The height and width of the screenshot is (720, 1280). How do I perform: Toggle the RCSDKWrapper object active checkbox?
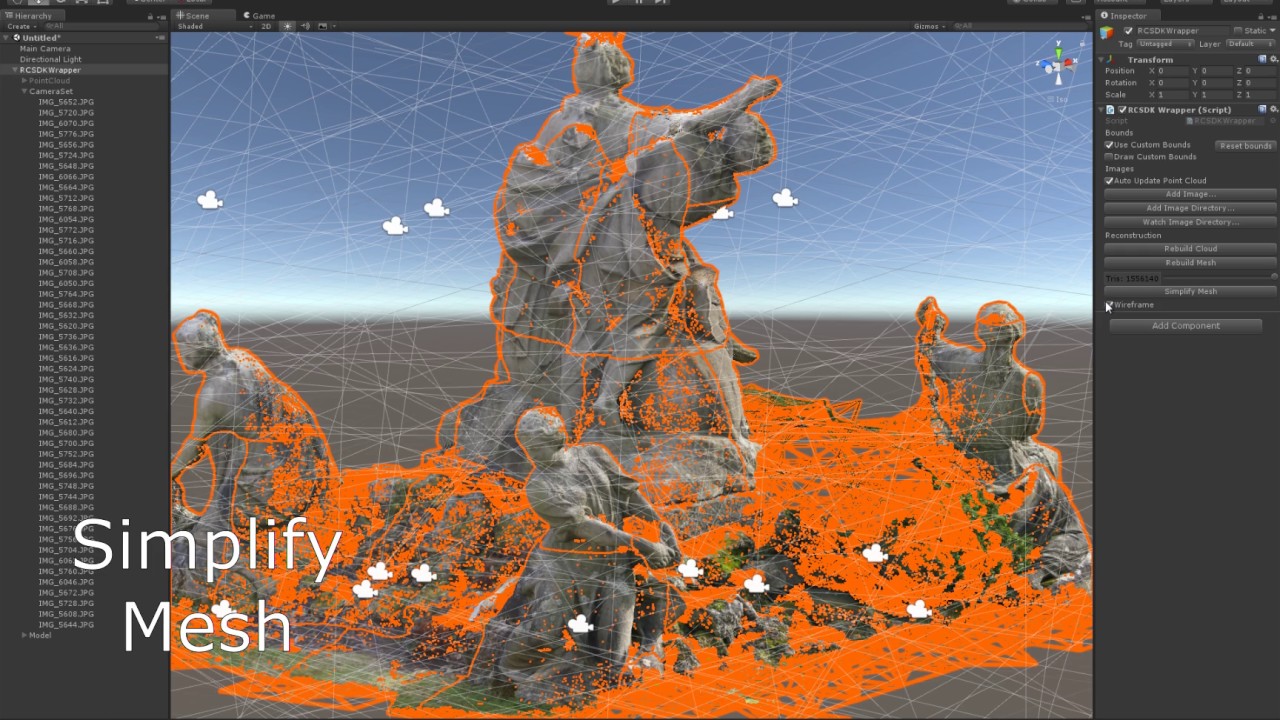[x=1128, y=31]
